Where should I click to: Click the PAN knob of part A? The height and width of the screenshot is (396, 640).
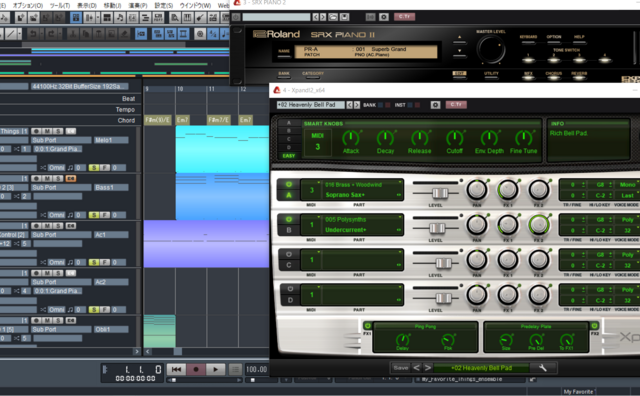coord(476,190)
